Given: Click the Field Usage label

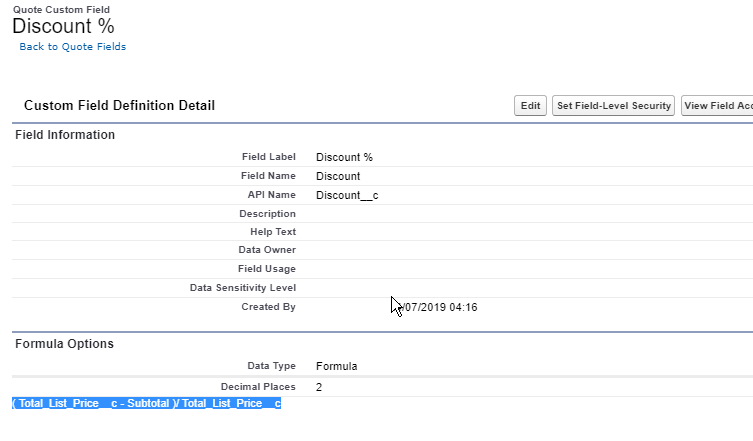Looking at the screenshot, I should pyautogui.click(x=268, y=269).
